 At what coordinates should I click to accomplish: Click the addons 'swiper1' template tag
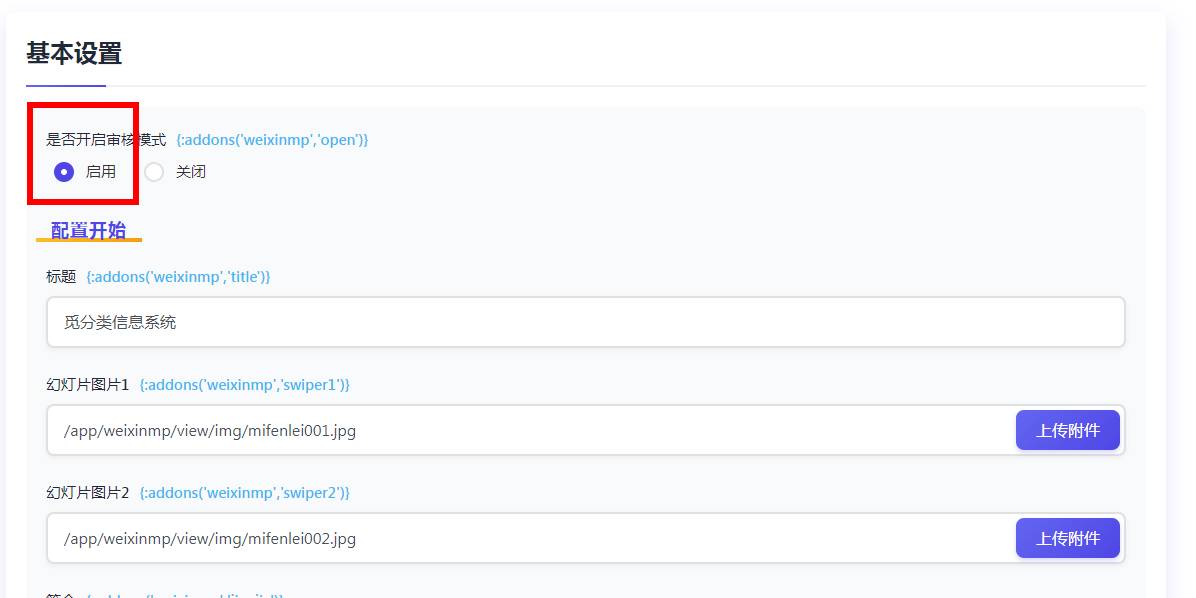click(x=244, y=385)
